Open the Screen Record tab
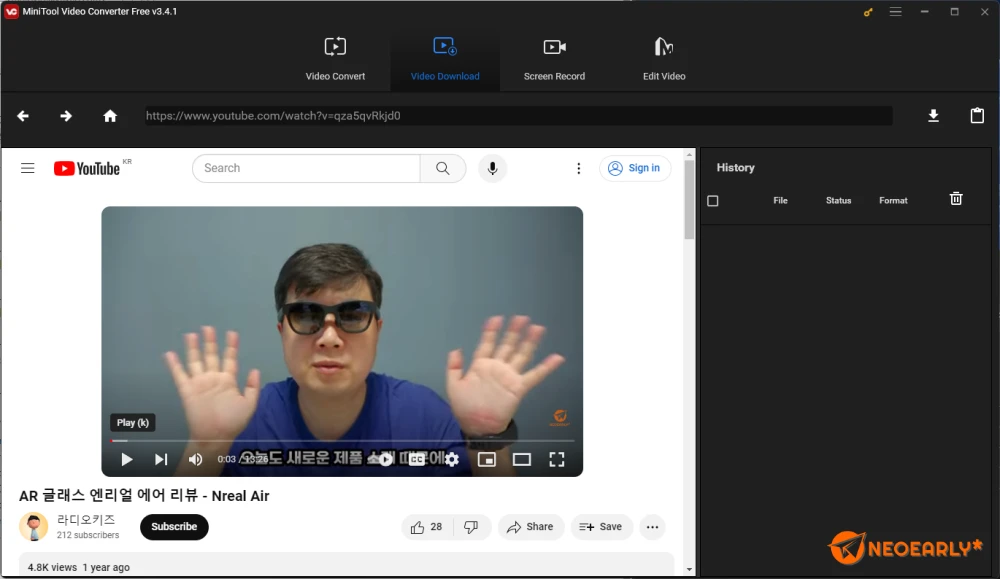Image resolution: width=1000 pixels, height=579 pixels. [554, 59]
